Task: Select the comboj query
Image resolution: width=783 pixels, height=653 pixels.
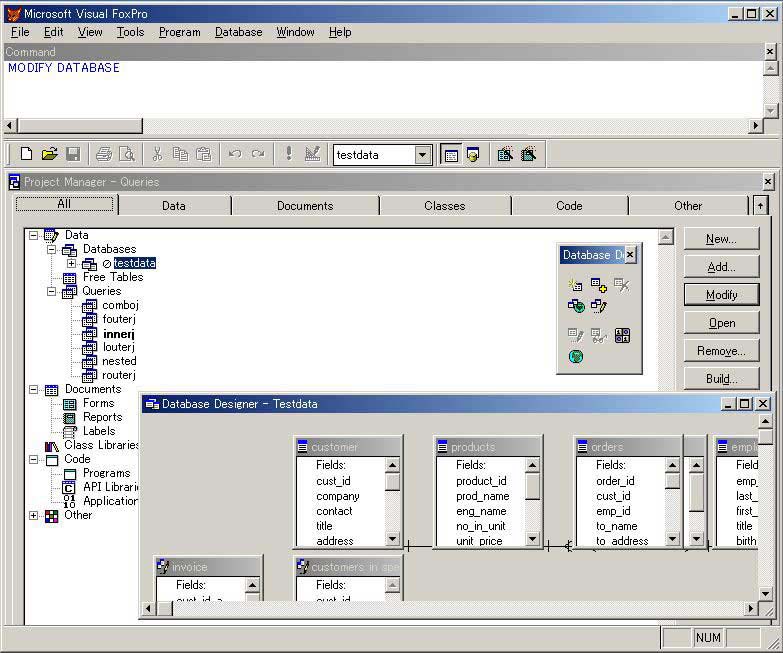Action: point(120,305)
